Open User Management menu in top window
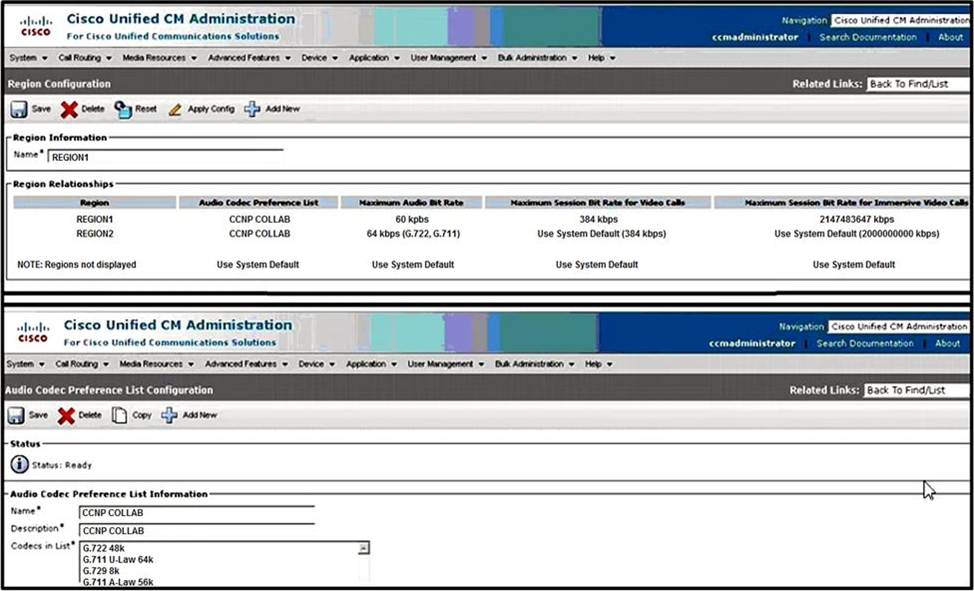Screen dimensions: 974x591 [x=450, y=58]
